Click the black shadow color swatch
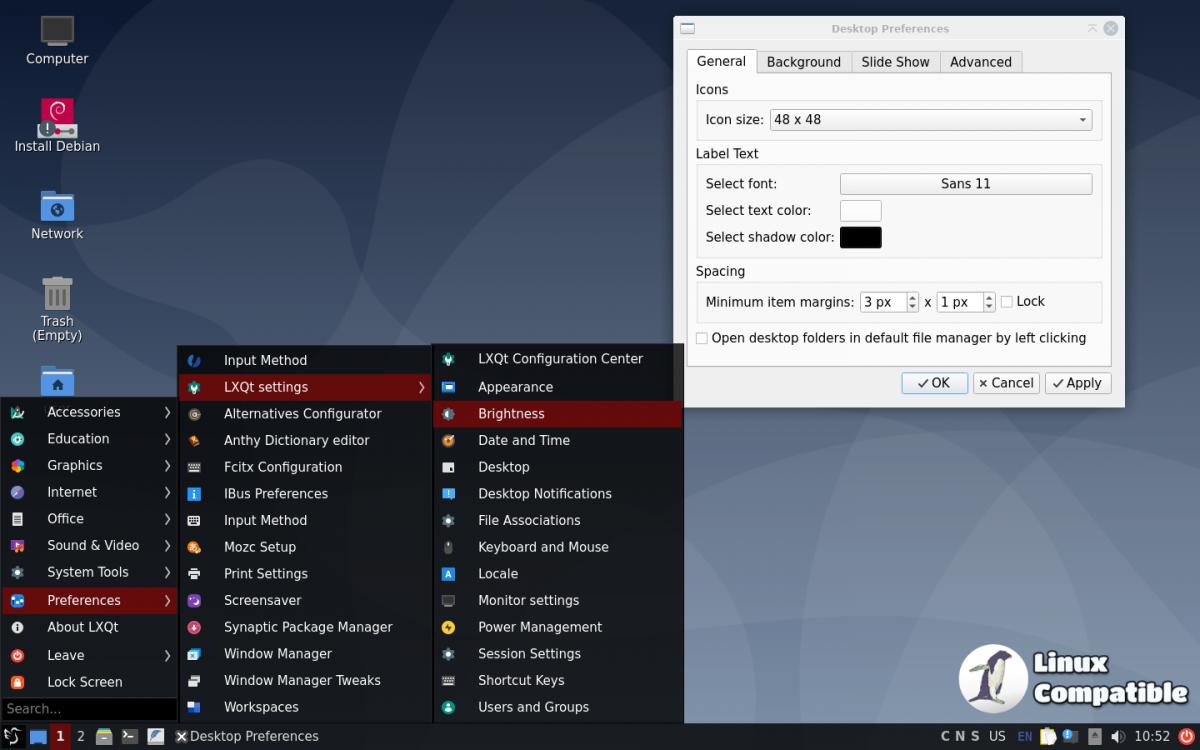 point(860,238)
